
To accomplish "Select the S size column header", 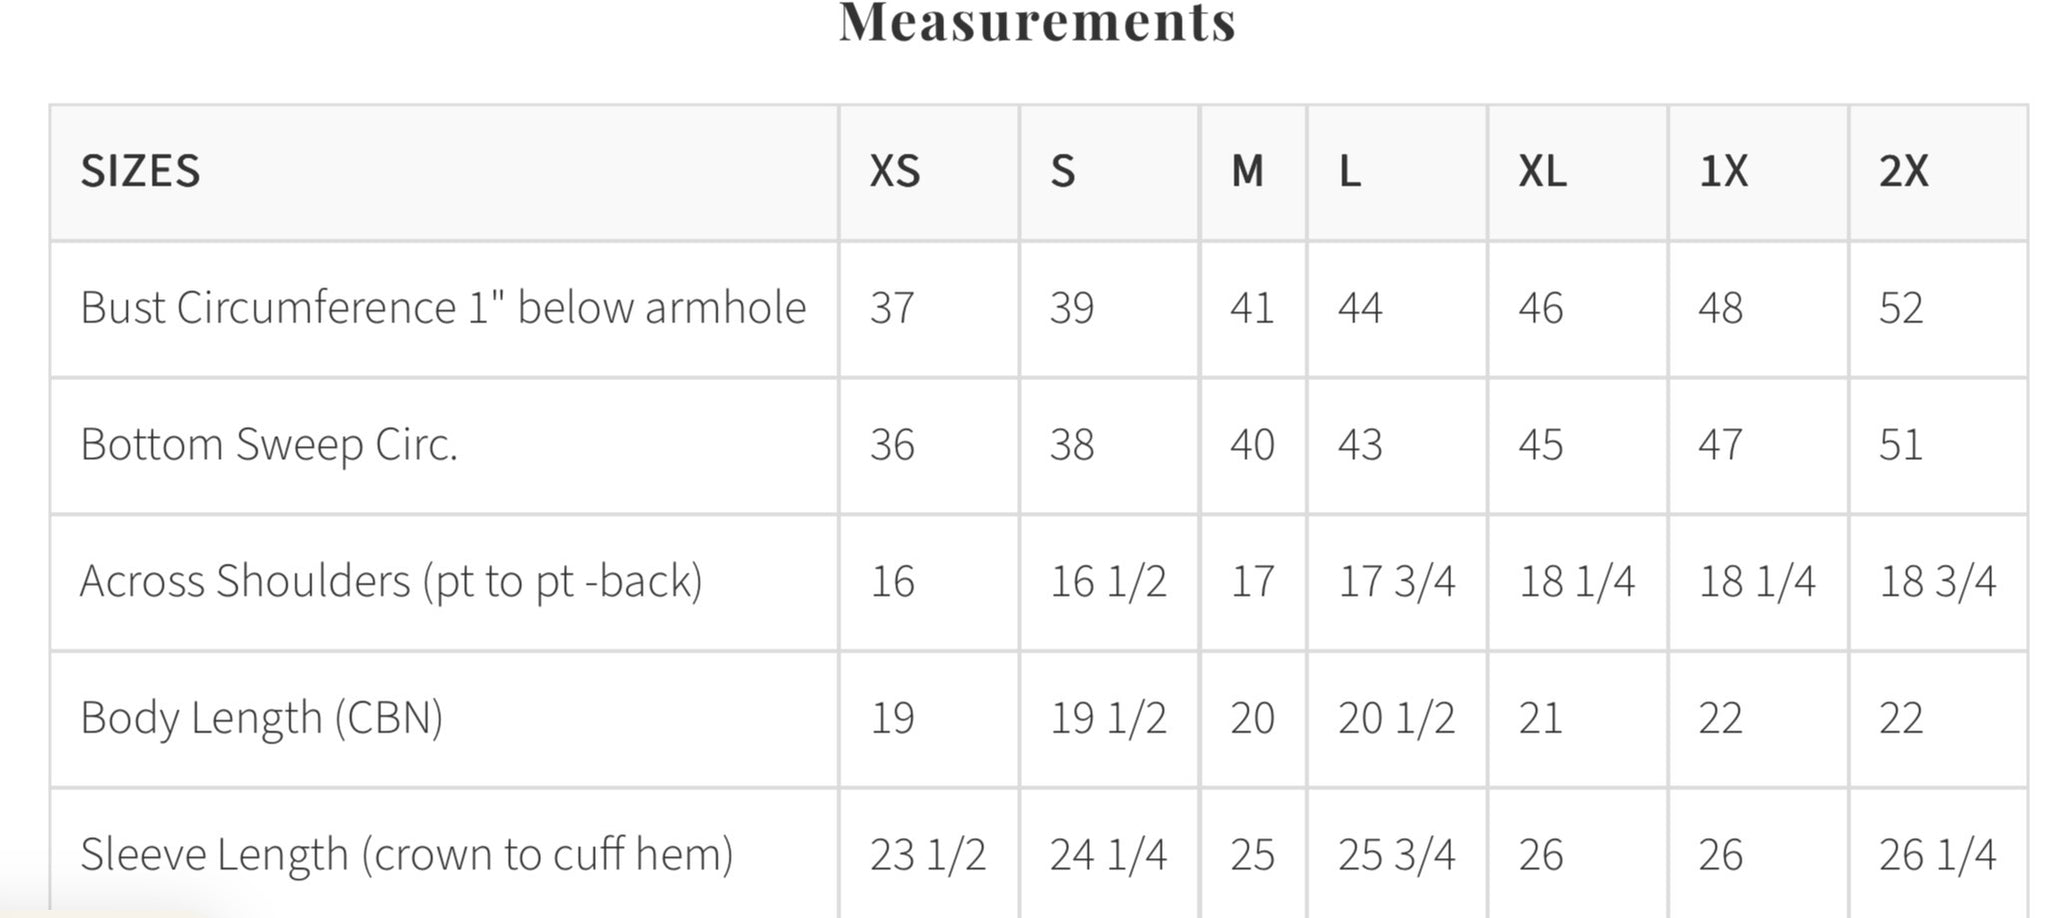I will (1062, 171).
